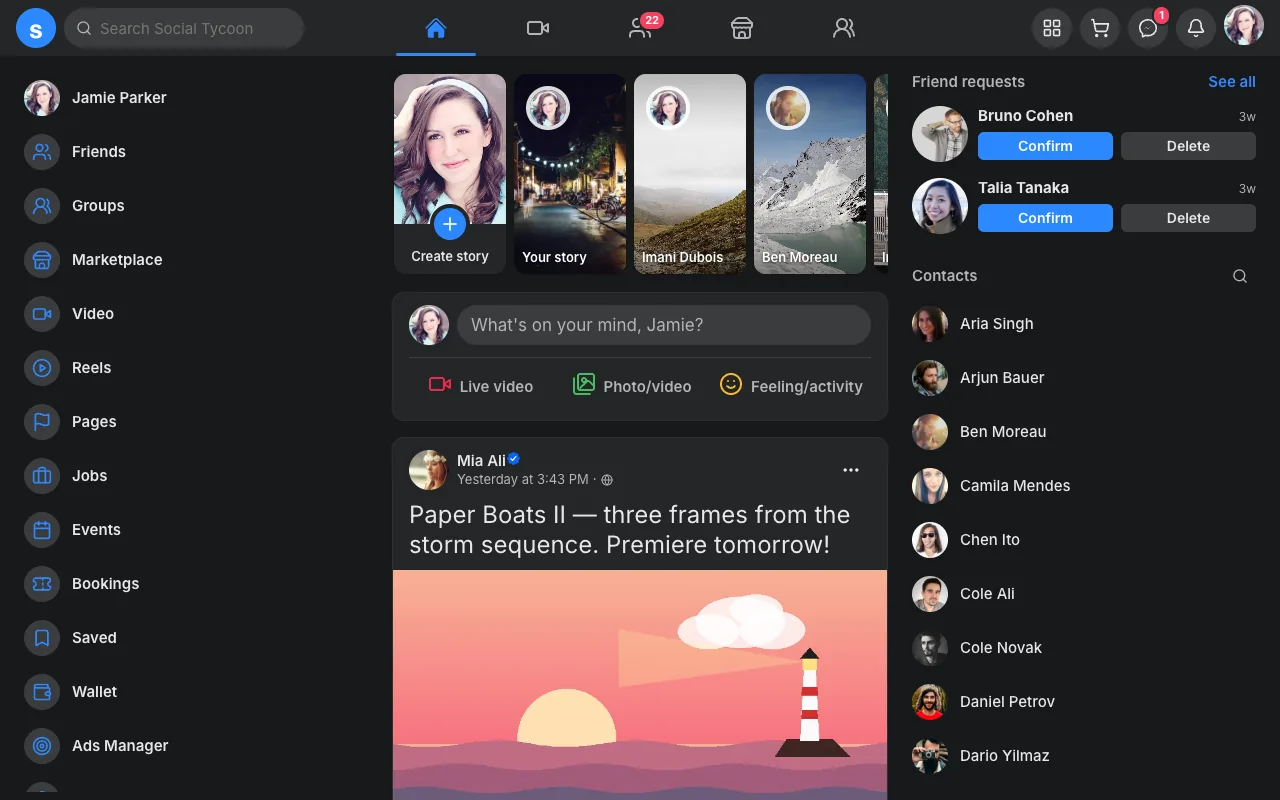Open the shopping cart icon

pyautogui.click(x=1100, y=28)
